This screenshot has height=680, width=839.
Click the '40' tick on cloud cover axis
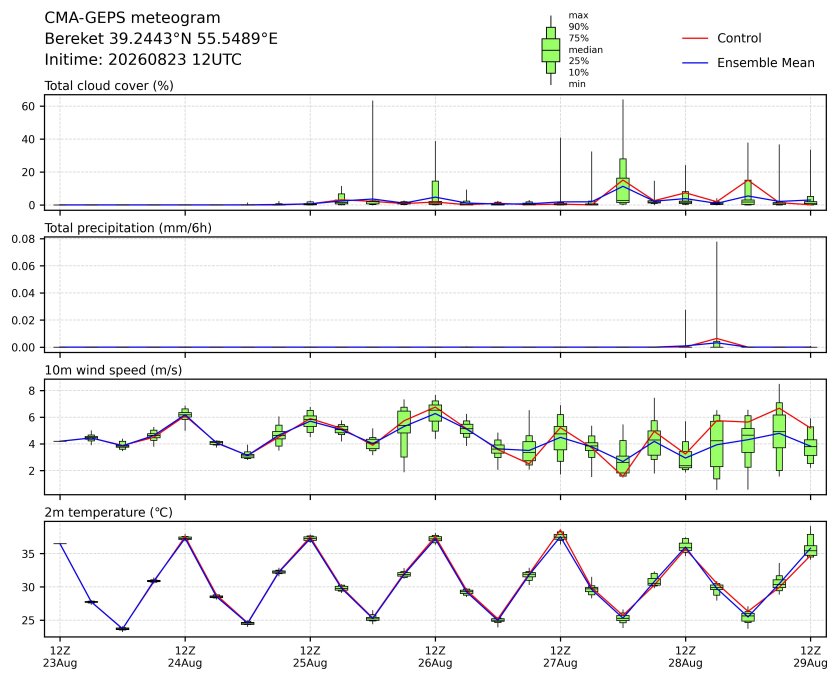[x=28, y=140]
